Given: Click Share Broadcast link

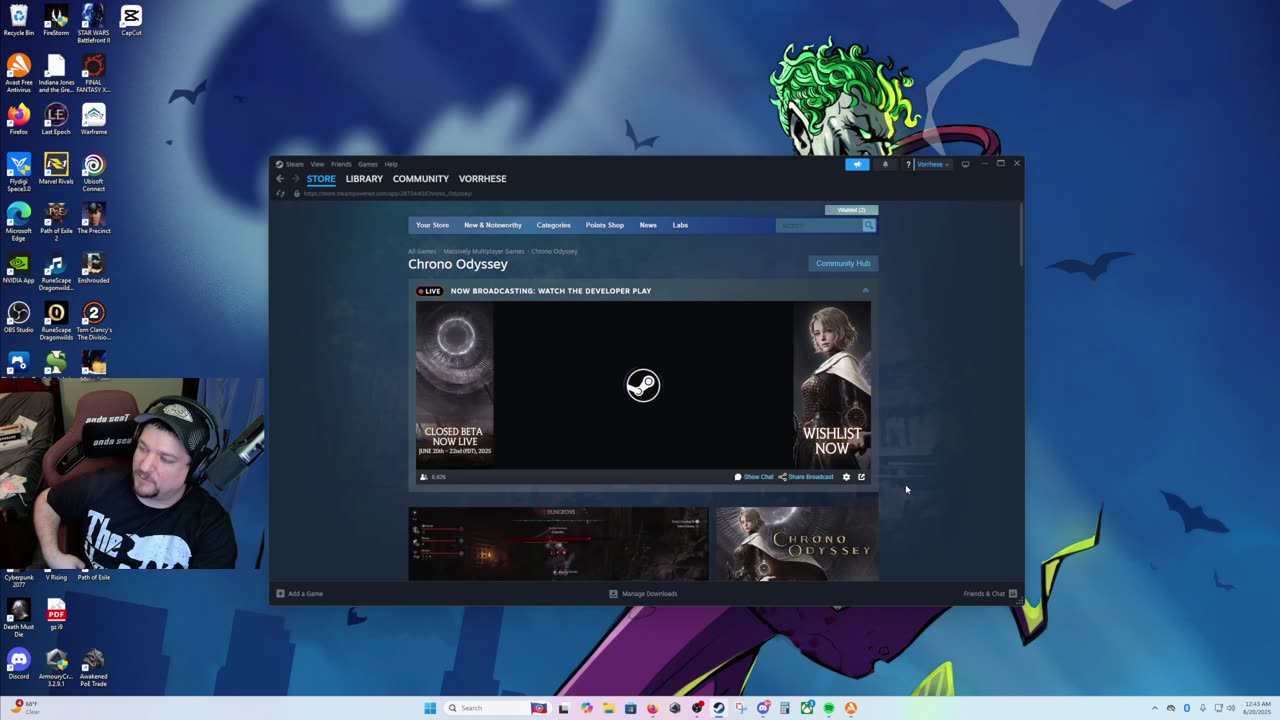Looking at the screenshot, I should point(806,477).
